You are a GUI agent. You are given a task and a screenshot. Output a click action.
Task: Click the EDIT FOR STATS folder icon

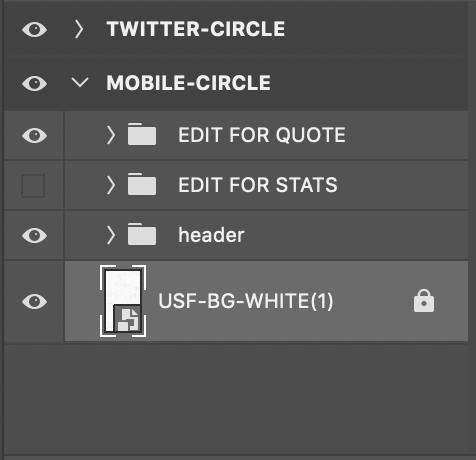click(x=142, y=184)
